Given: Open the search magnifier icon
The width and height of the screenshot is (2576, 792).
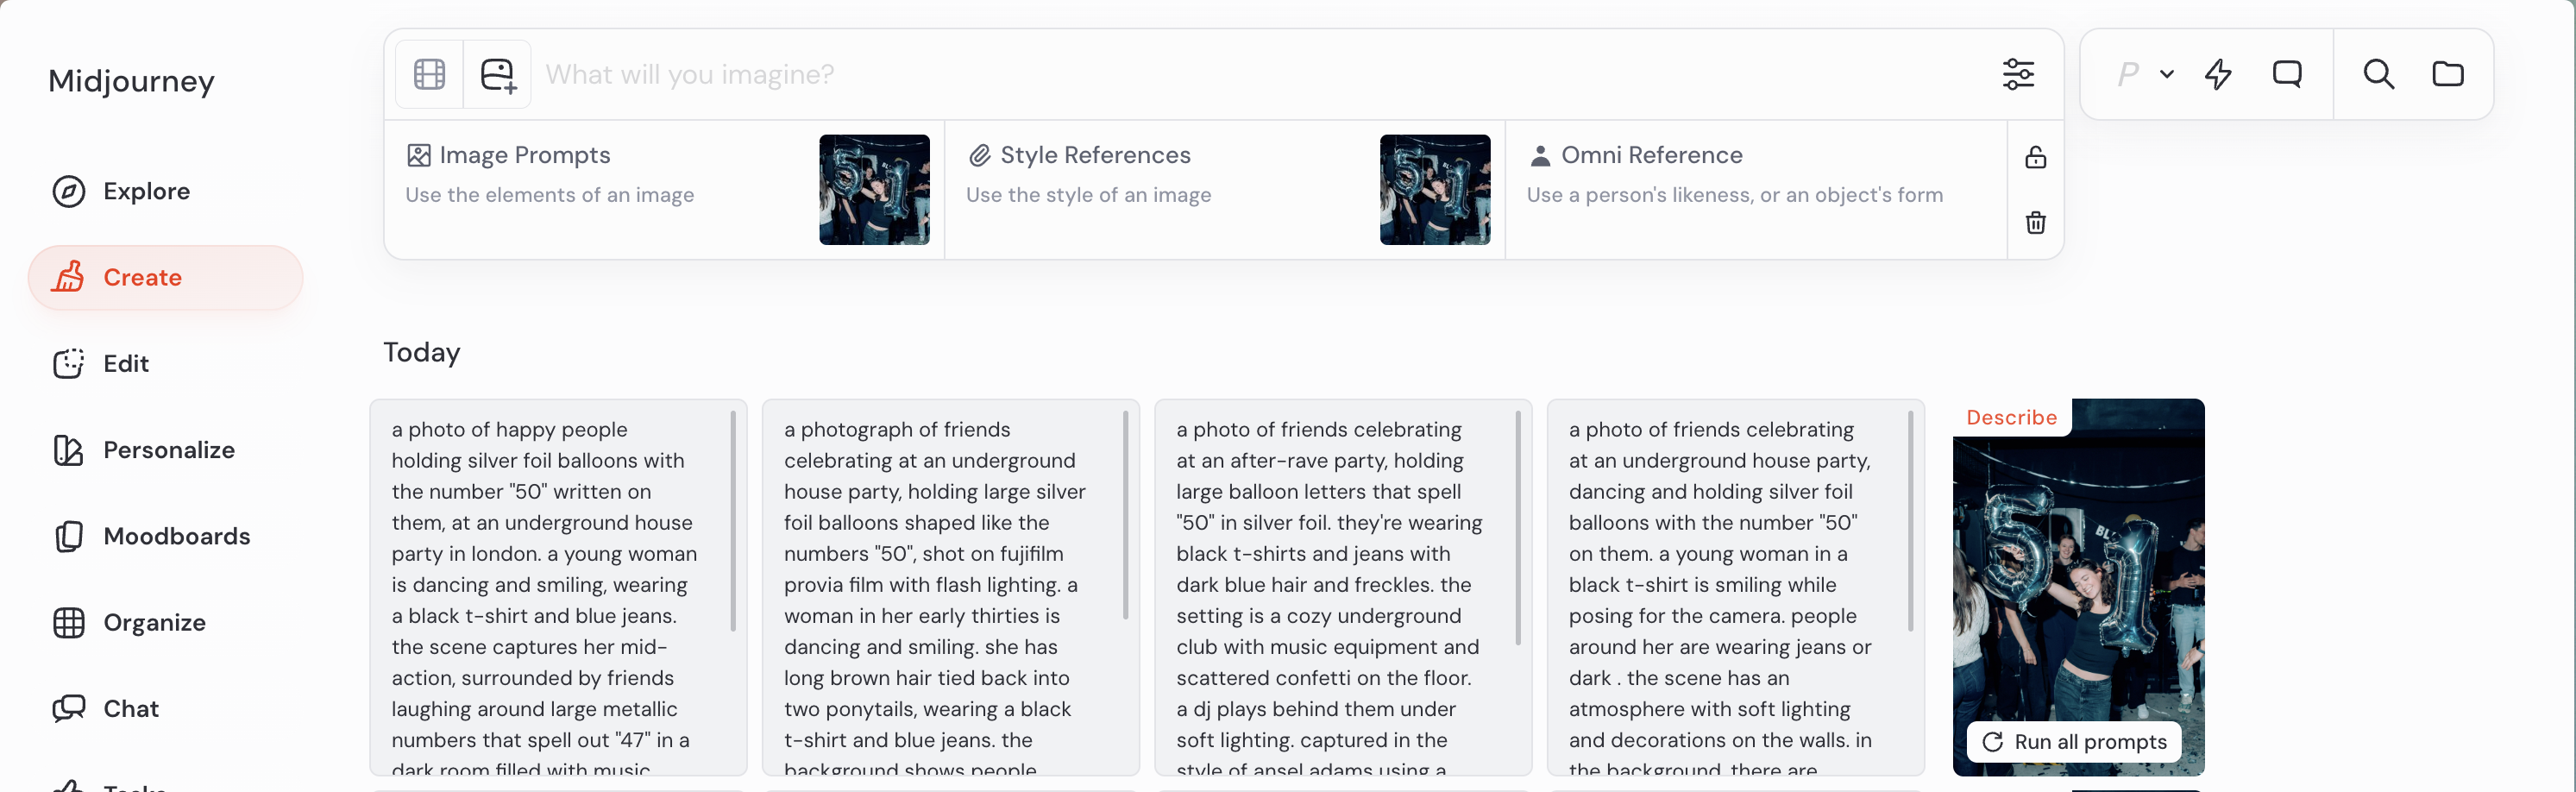Looking at the screenshot, I should [x=2378, y=74].
